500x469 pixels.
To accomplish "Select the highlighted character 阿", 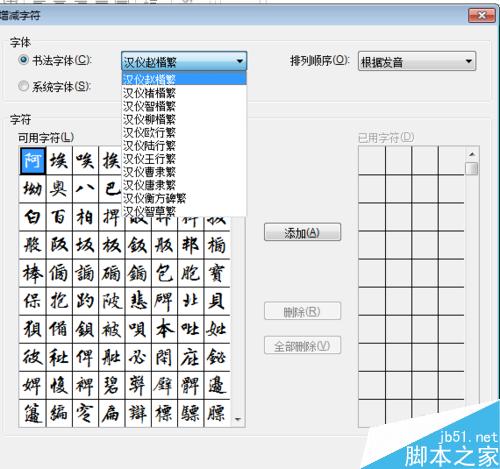I will coord(33,161).
